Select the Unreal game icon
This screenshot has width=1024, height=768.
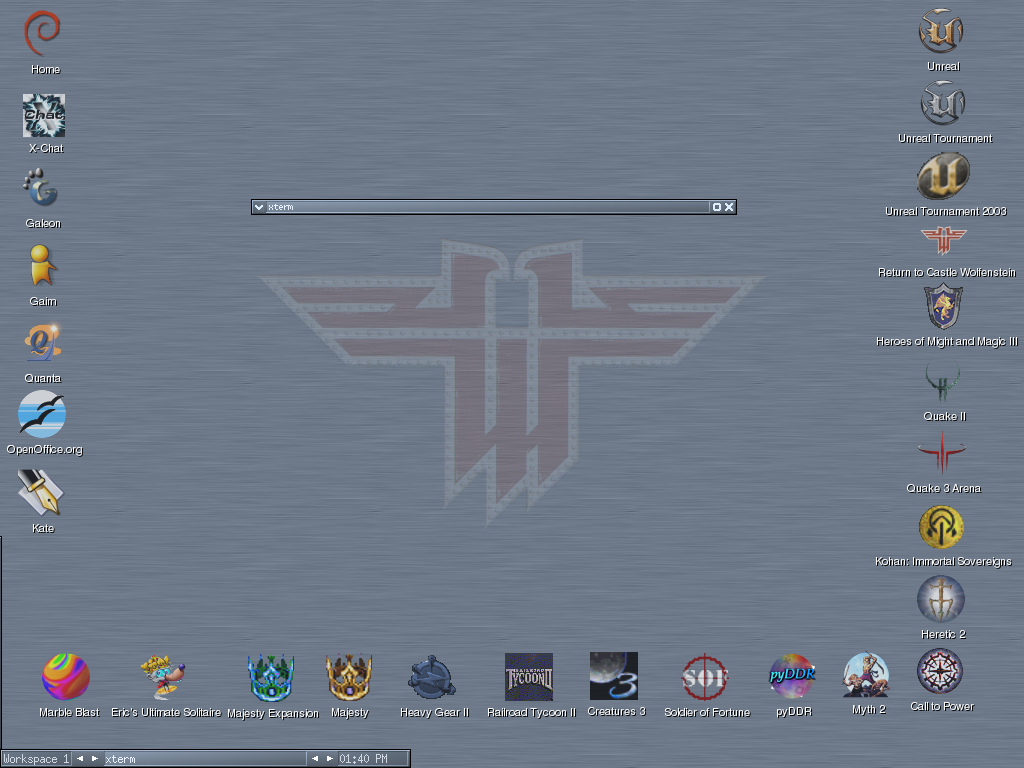point(941,31)
